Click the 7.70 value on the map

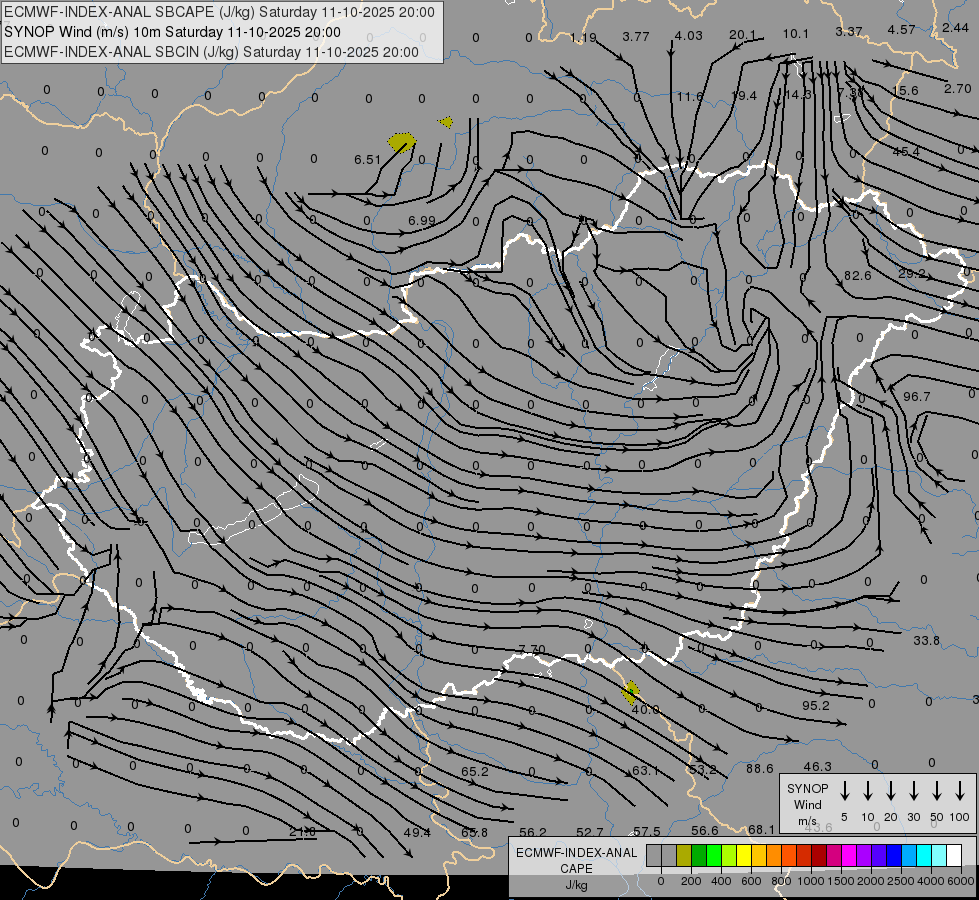click(532, 650)
